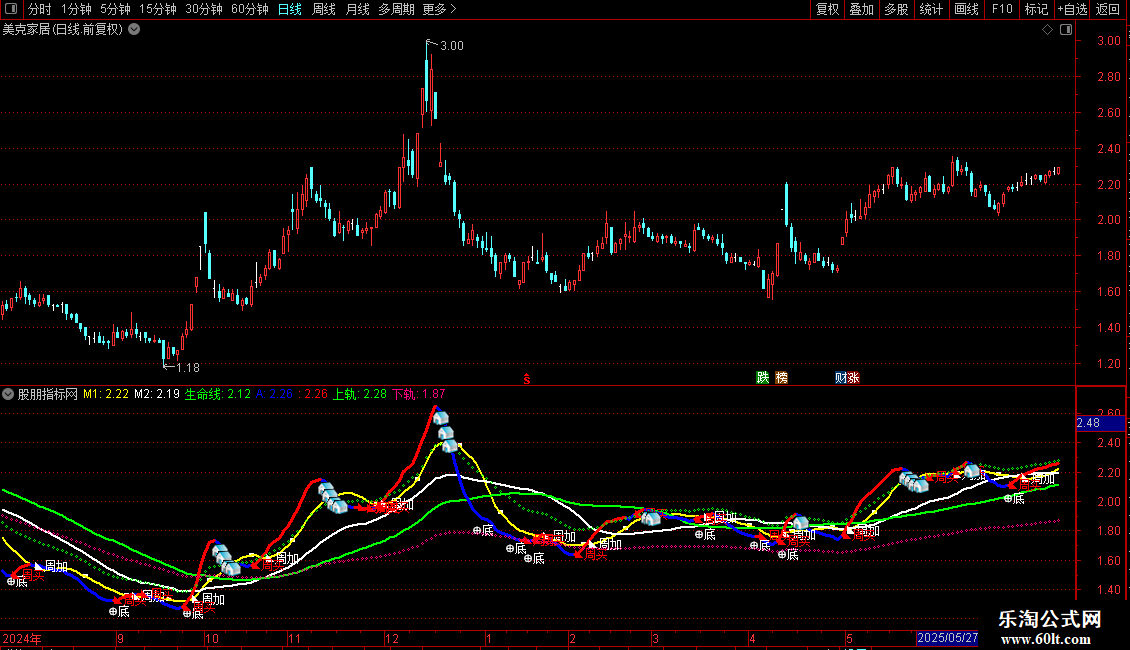The width and height of the screenshot is (1130, 650).
Task: Select the 1分钟 period tab
Action: click(76, 9)
